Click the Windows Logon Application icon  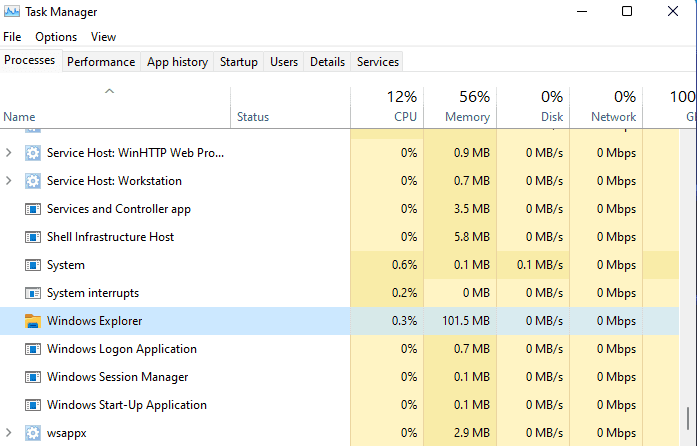[32, 349]
